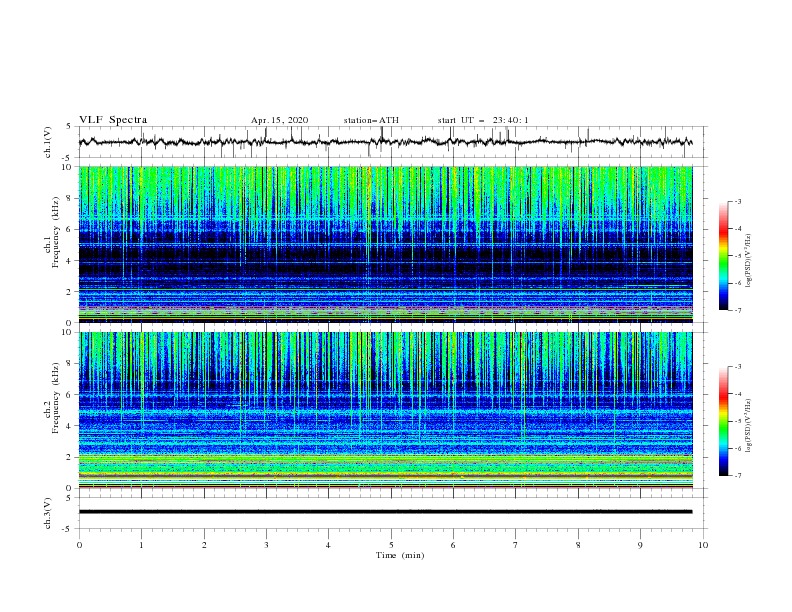
Task: Click the ch.2 spectrogram color scale bar
Action: coord(723,421)
